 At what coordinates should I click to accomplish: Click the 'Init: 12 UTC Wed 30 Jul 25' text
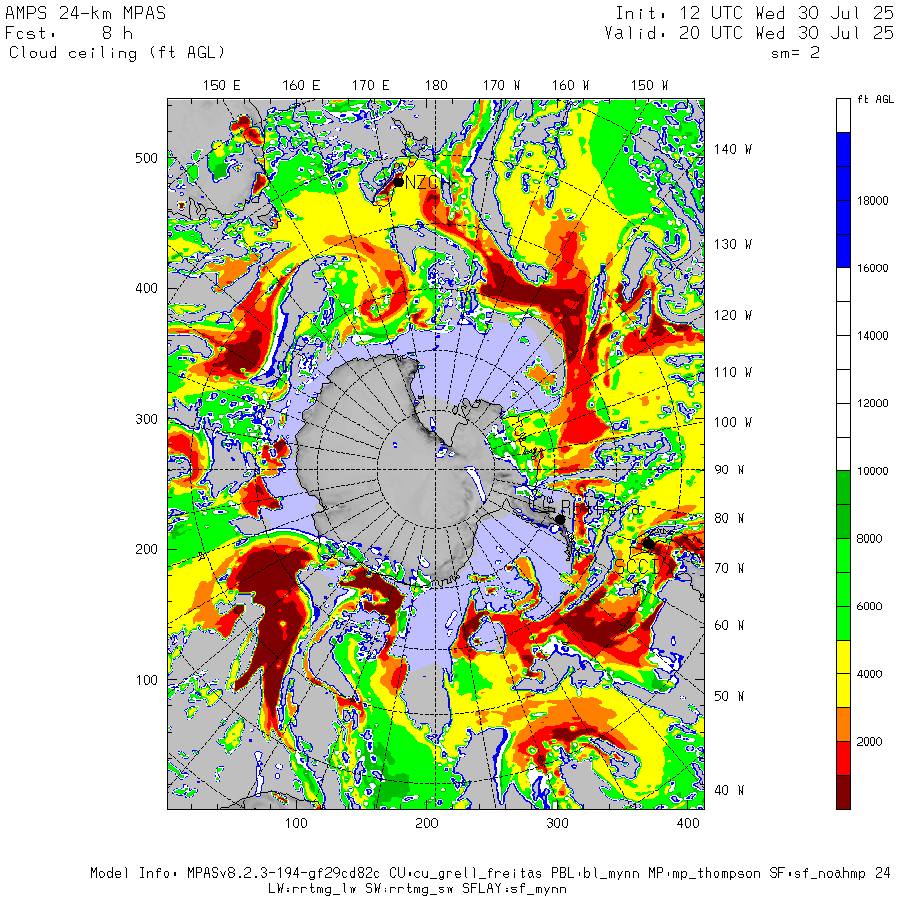coord(754,13)
